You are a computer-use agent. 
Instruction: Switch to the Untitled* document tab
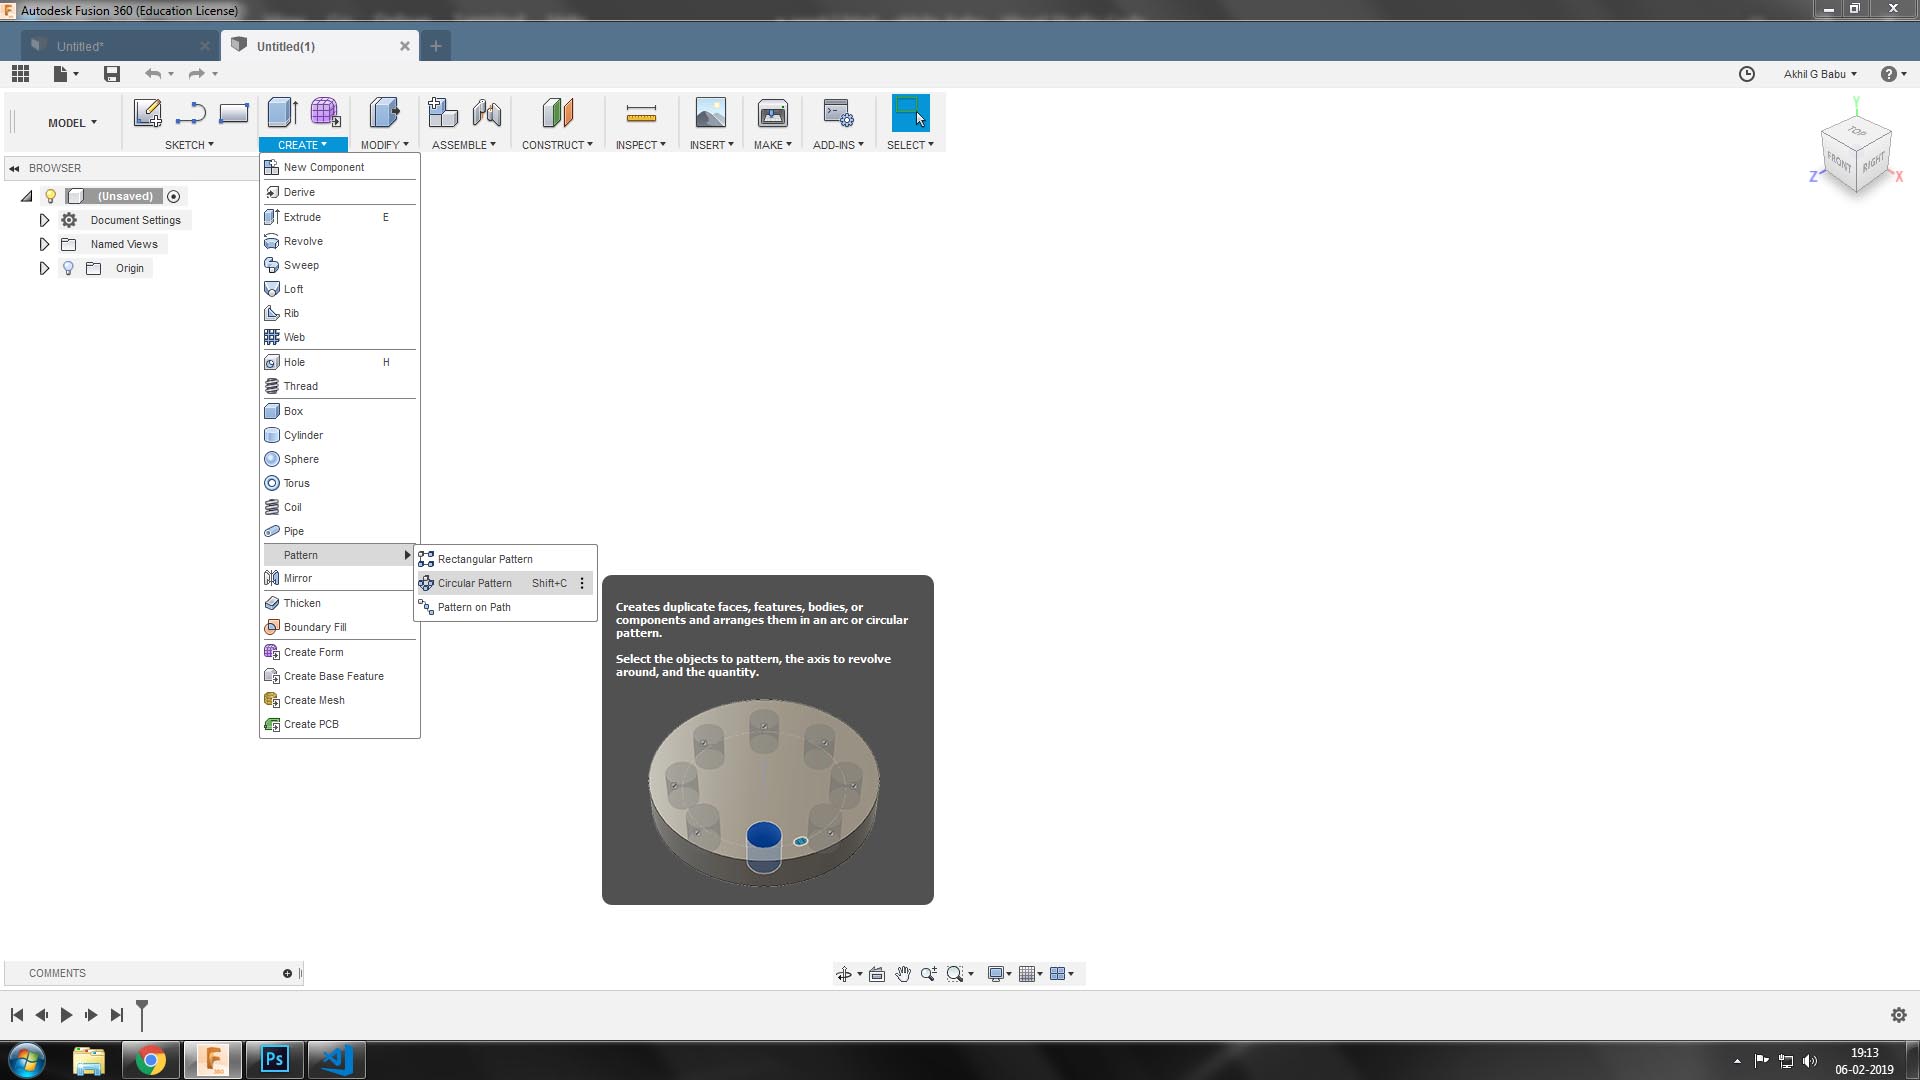[x=80, y=46]
